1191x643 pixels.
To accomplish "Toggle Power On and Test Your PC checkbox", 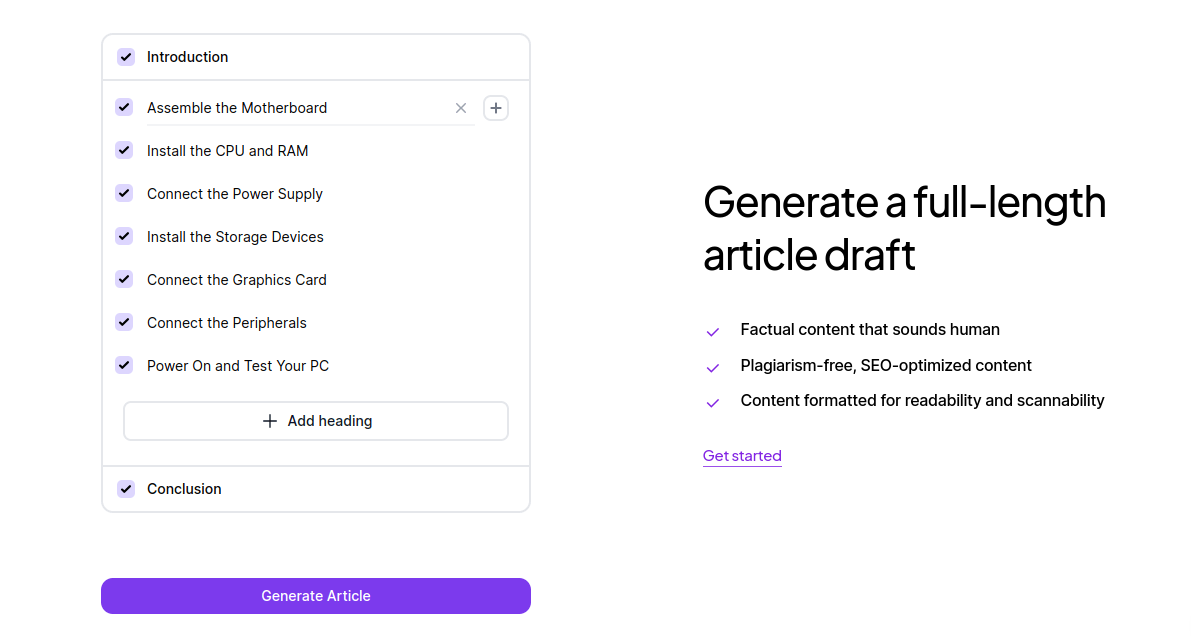I will [124, 365].
